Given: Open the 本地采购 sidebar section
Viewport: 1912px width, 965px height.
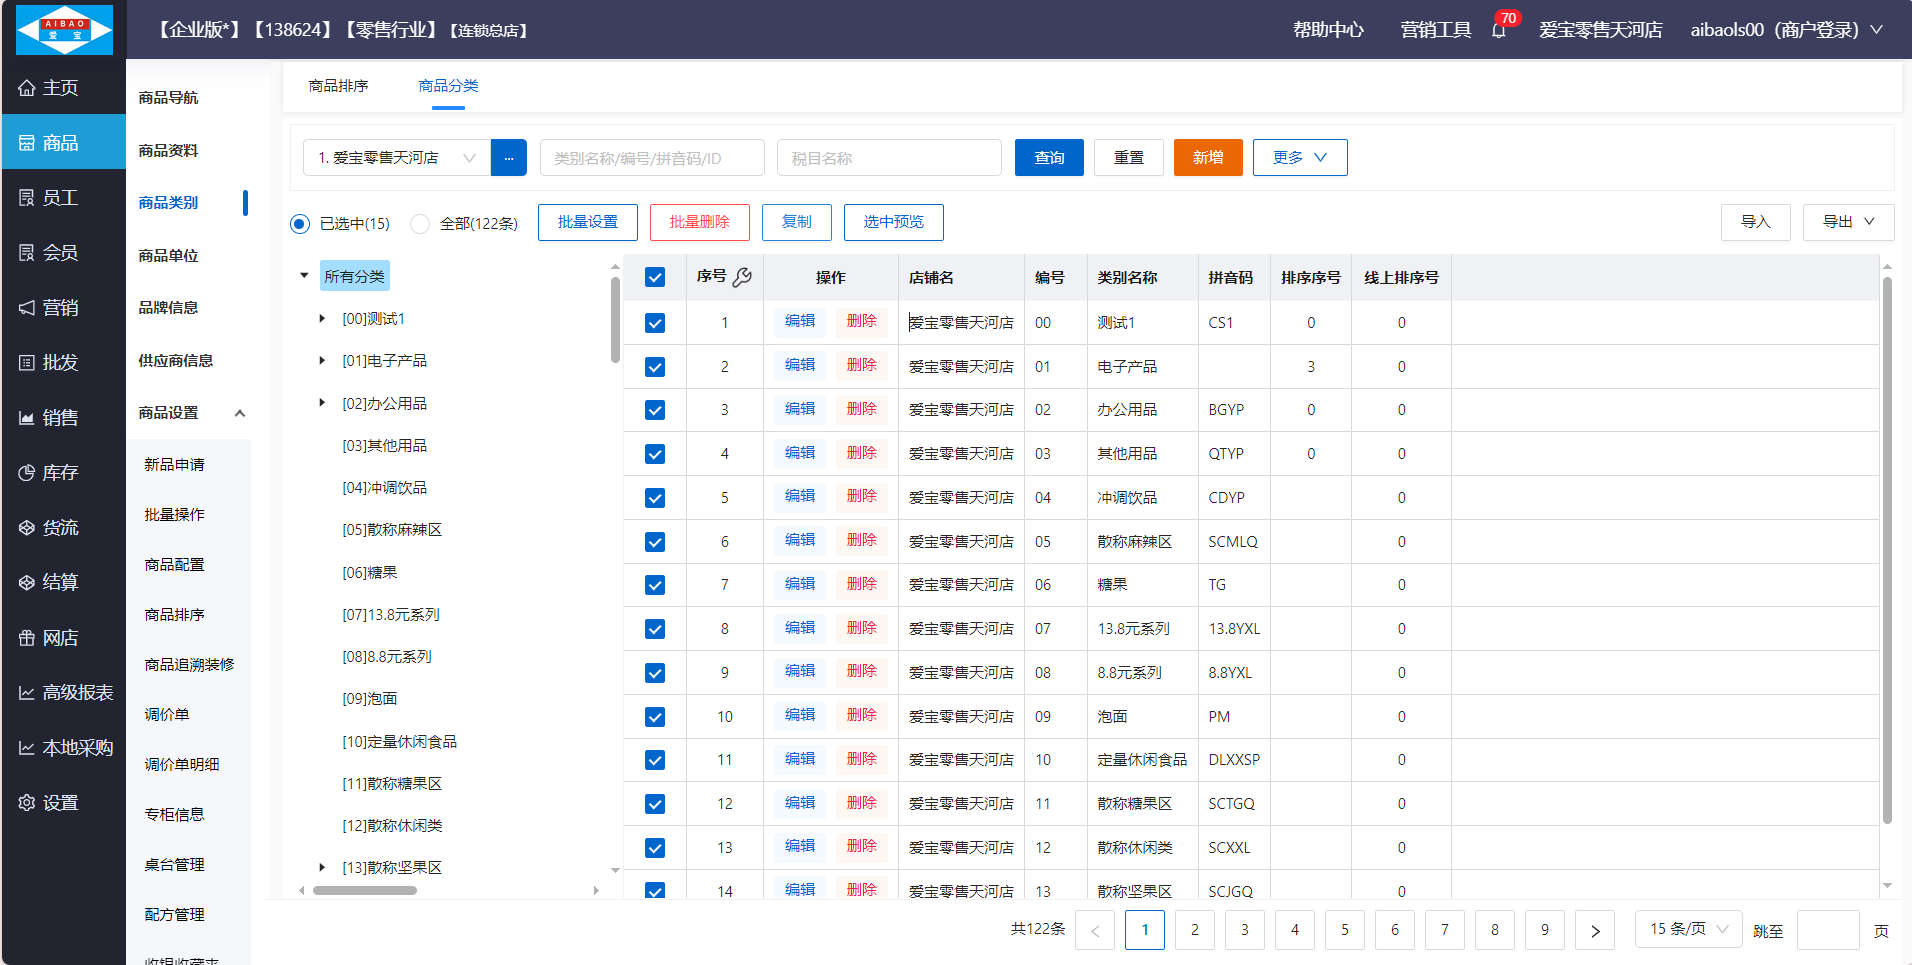Looking at the screenshot, I should click(63, 748).
